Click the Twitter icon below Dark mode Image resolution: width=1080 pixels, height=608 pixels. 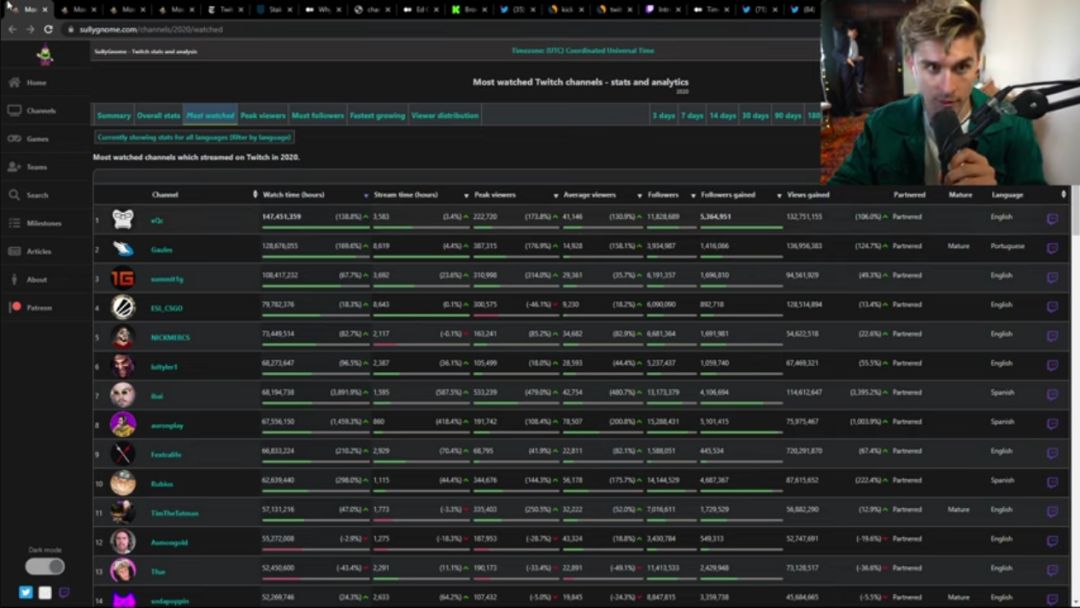coord(25,593)
